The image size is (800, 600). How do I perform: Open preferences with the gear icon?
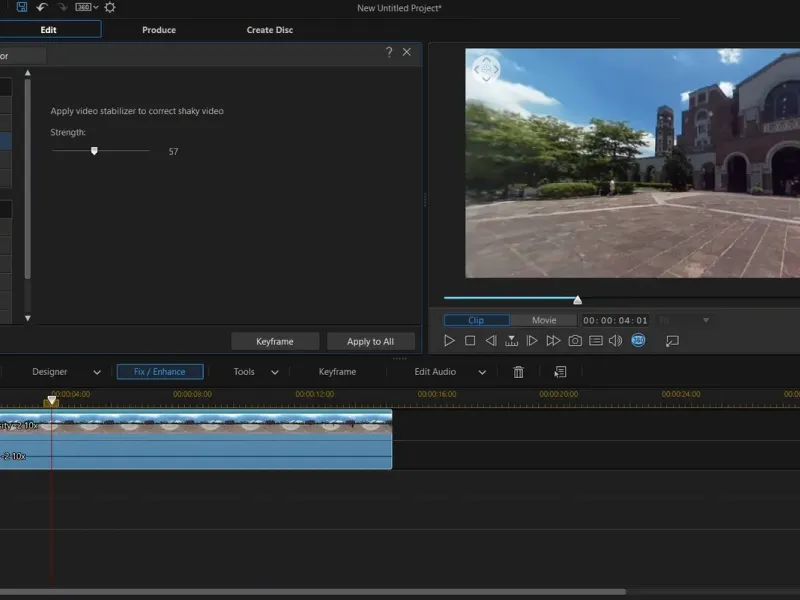[x=109, y=7]
